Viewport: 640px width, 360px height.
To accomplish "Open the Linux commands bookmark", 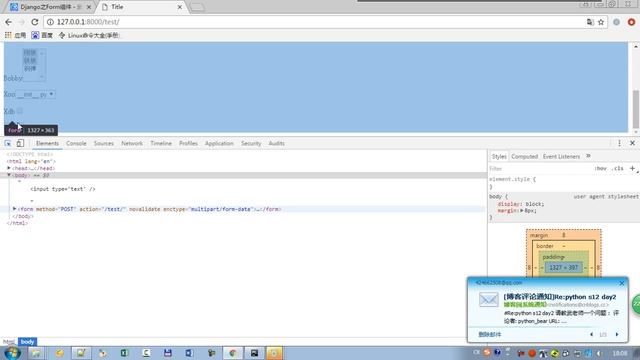I will [x=89, y=36].
